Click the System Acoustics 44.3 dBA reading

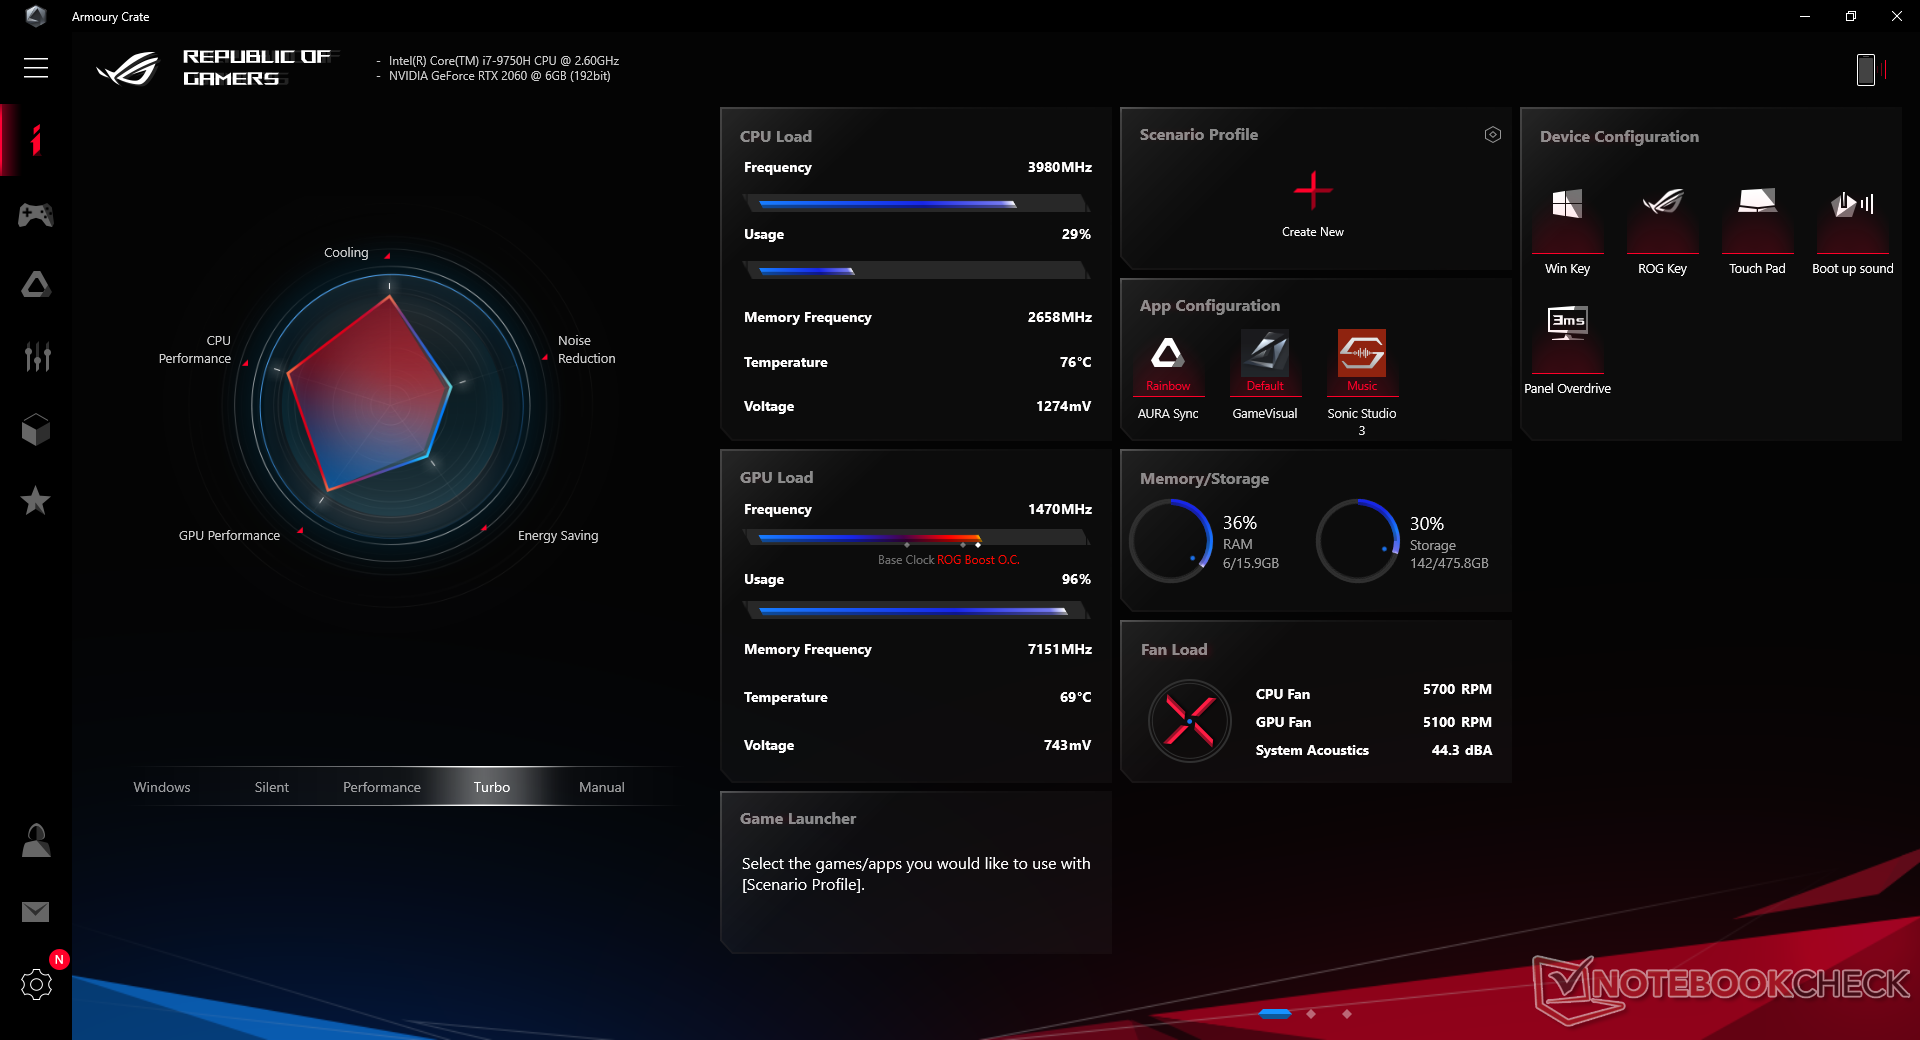pyautogui.click(x=1462, y=750)
